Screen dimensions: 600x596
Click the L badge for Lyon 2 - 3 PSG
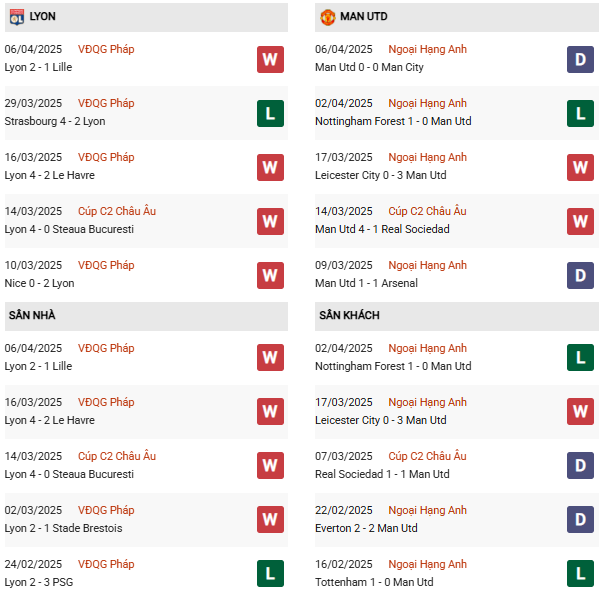coord(270,574)
